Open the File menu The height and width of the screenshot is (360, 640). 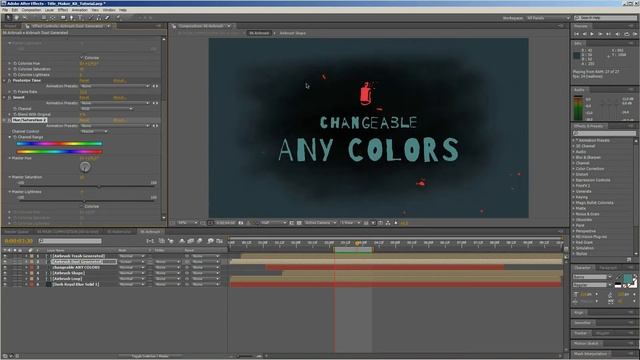coord(5,10)
